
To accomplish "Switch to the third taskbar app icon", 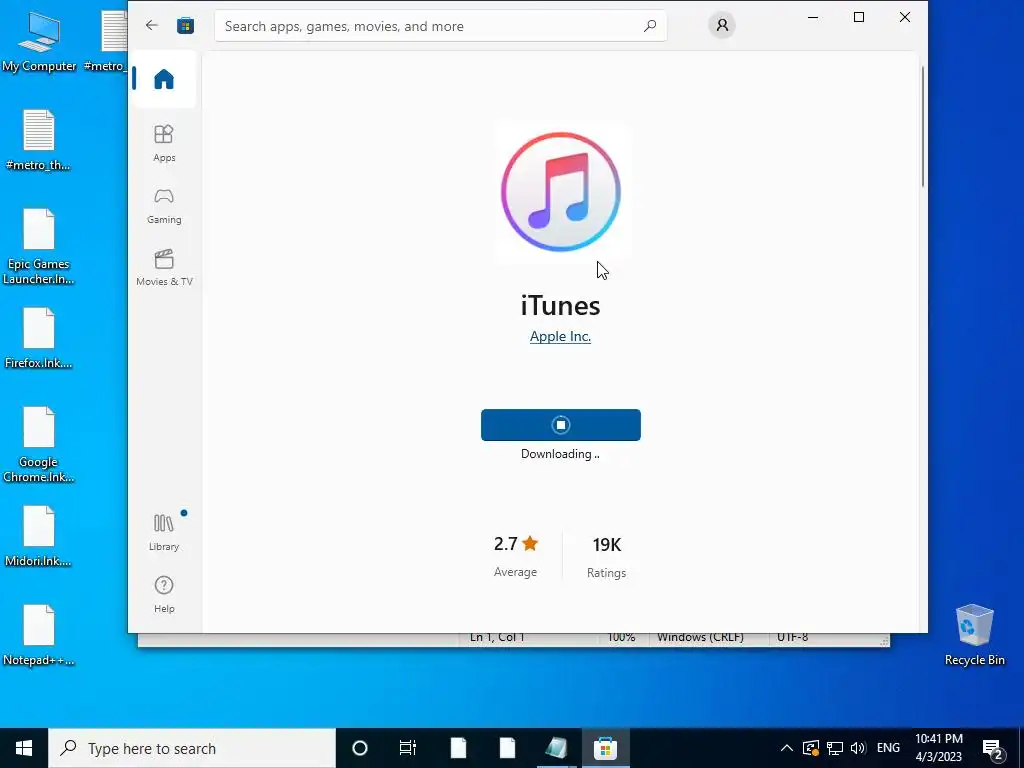I will pos(556,748).
